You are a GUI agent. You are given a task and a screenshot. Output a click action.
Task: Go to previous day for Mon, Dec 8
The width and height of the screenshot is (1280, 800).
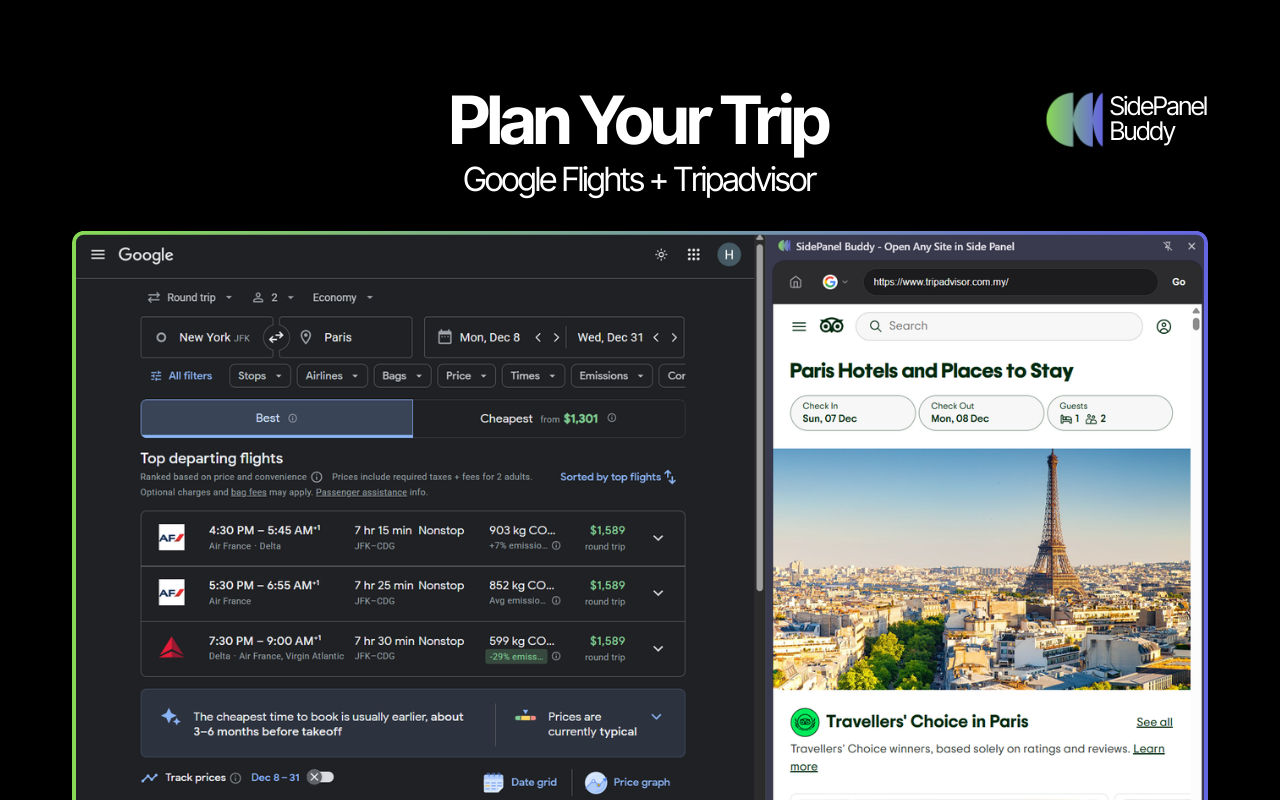click(x=538, y=338)
